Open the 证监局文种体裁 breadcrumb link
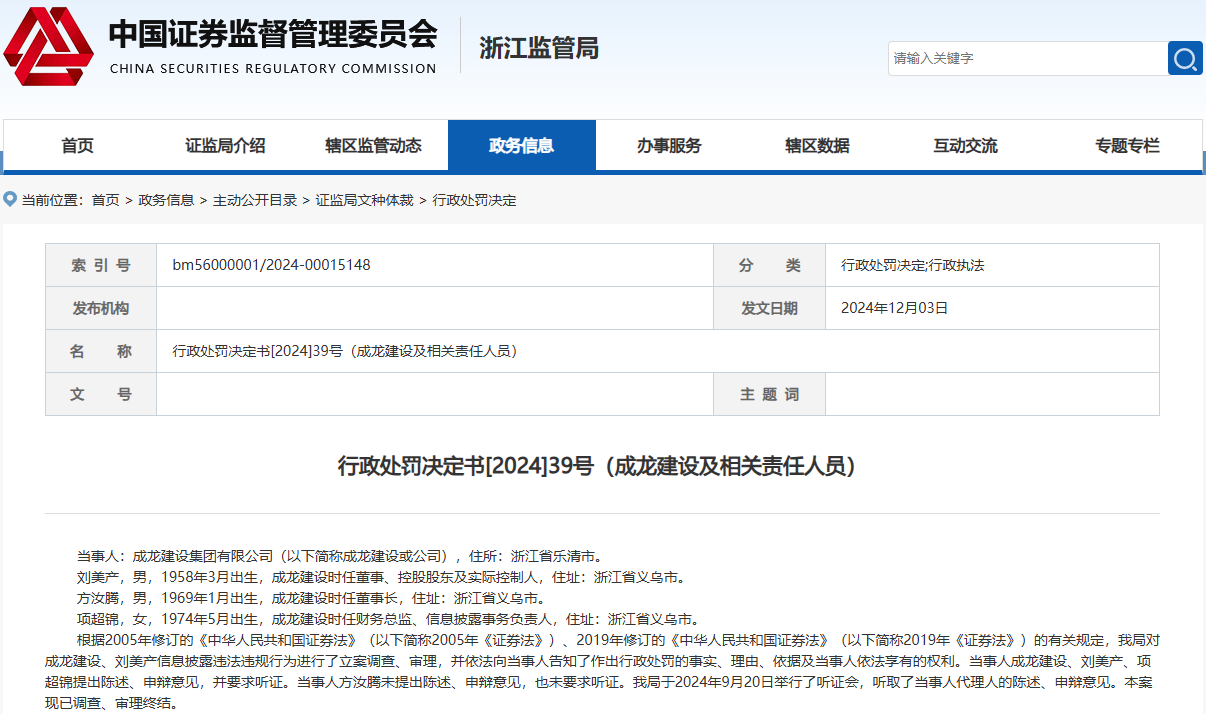This screenshot has height=714, width=1206. 364,200
